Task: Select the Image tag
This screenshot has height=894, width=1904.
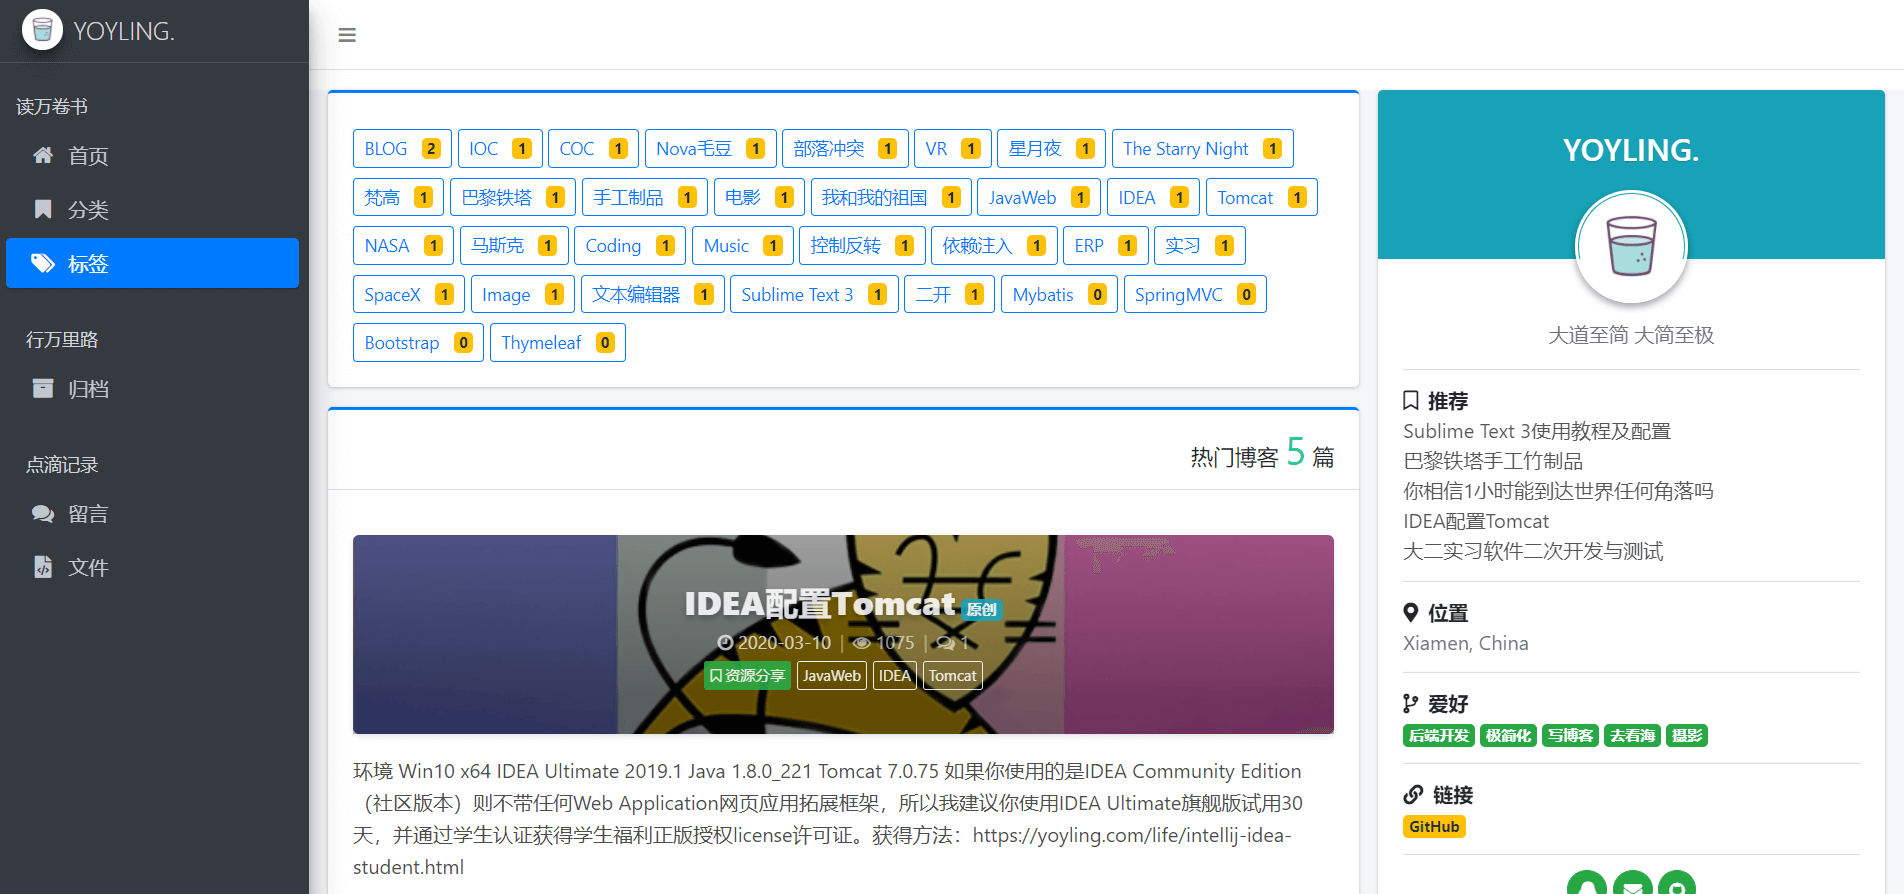Action: [x=523, y=295]
